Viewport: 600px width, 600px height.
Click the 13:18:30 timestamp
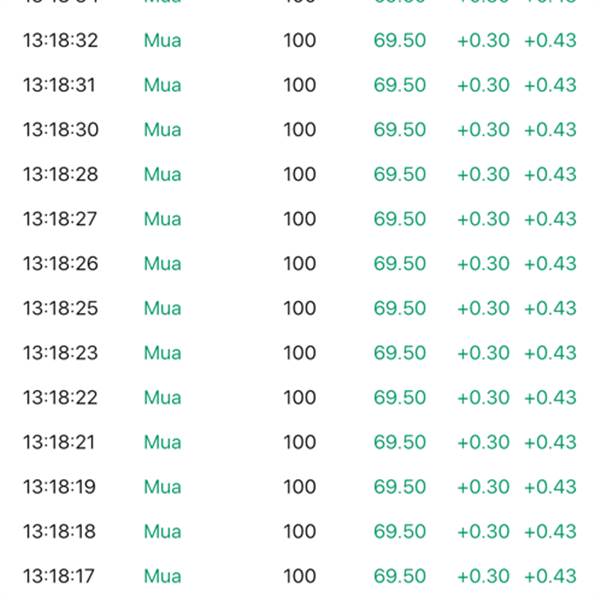[x=61, y=130]
